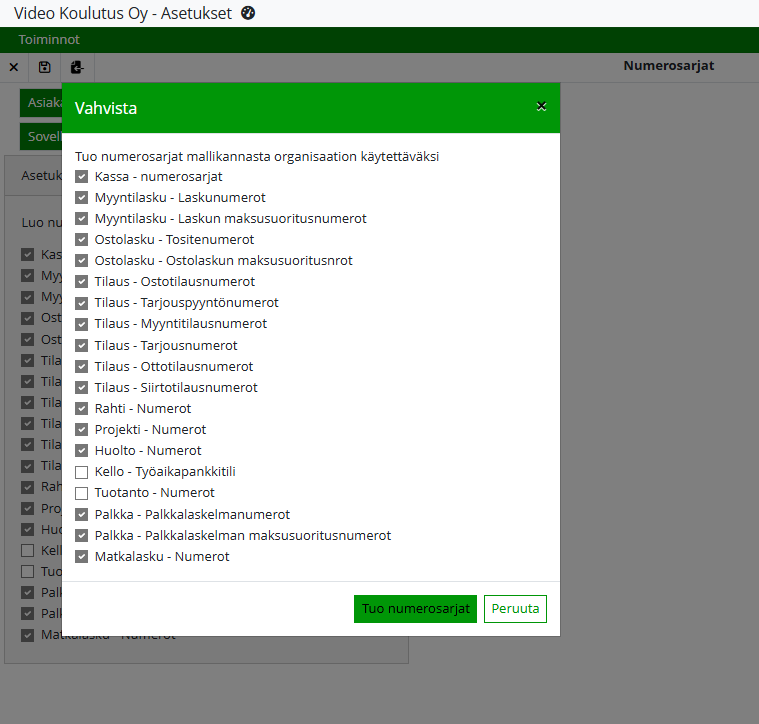Deselect Tilaus - Tarjouspyyntönumerot checkbox
The height and width of the screenshot is (724, 759).
pos(82,303)
